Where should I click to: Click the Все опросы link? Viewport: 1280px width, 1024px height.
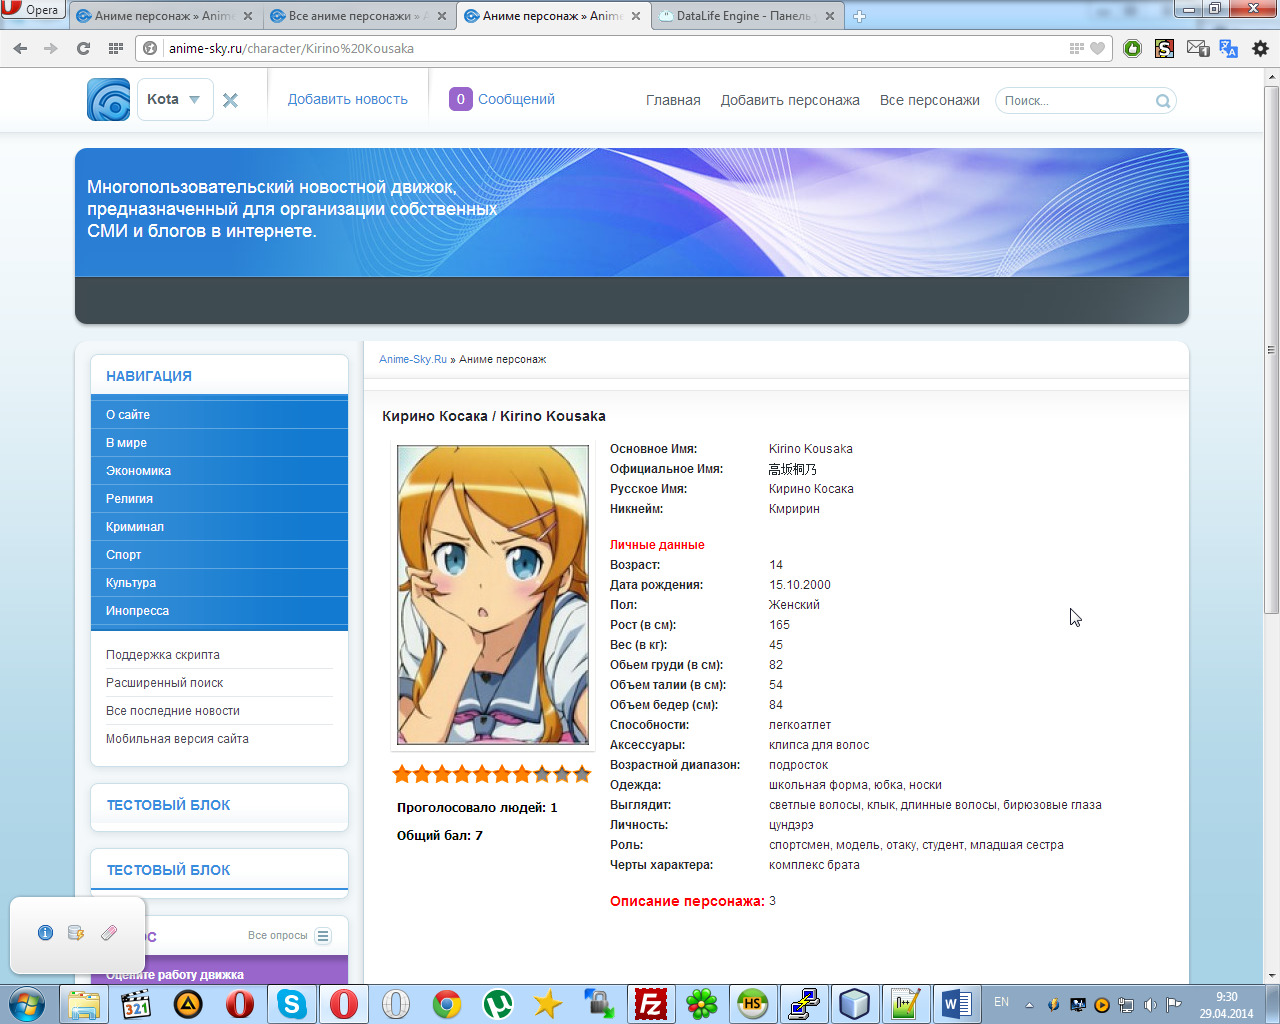coord(278,936)
